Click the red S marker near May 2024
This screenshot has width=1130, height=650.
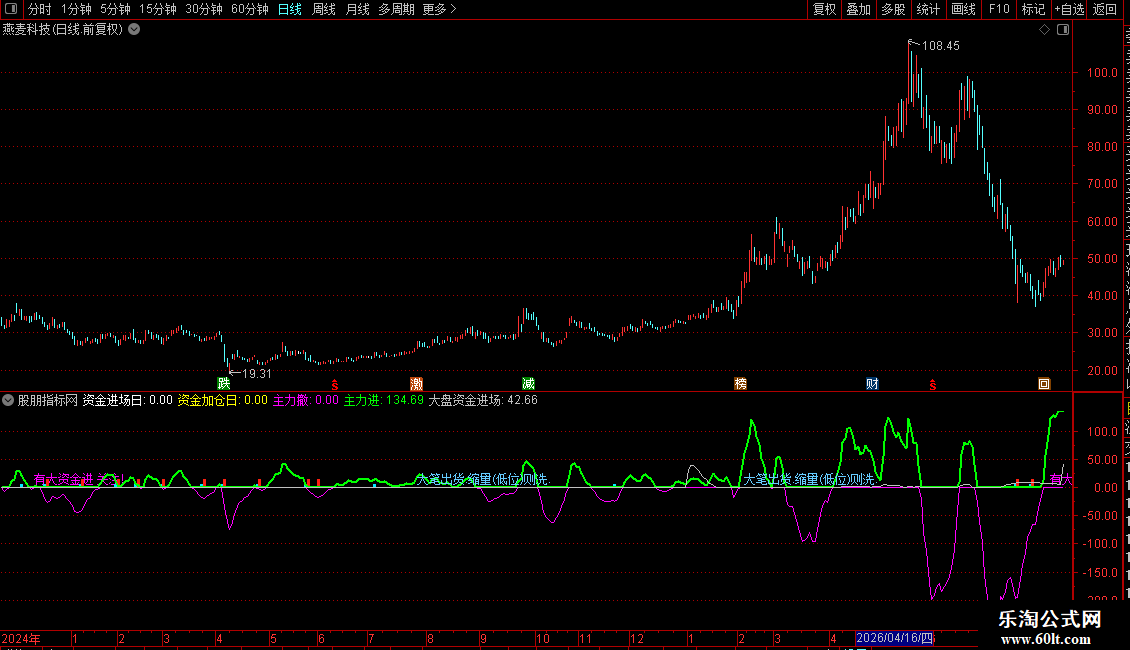coord(334,386)
